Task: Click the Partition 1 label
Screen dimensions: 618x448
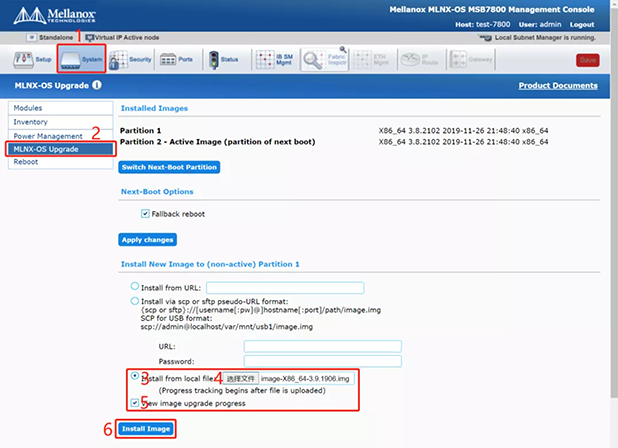Action: pyautogui.click(x=140, y=130)
